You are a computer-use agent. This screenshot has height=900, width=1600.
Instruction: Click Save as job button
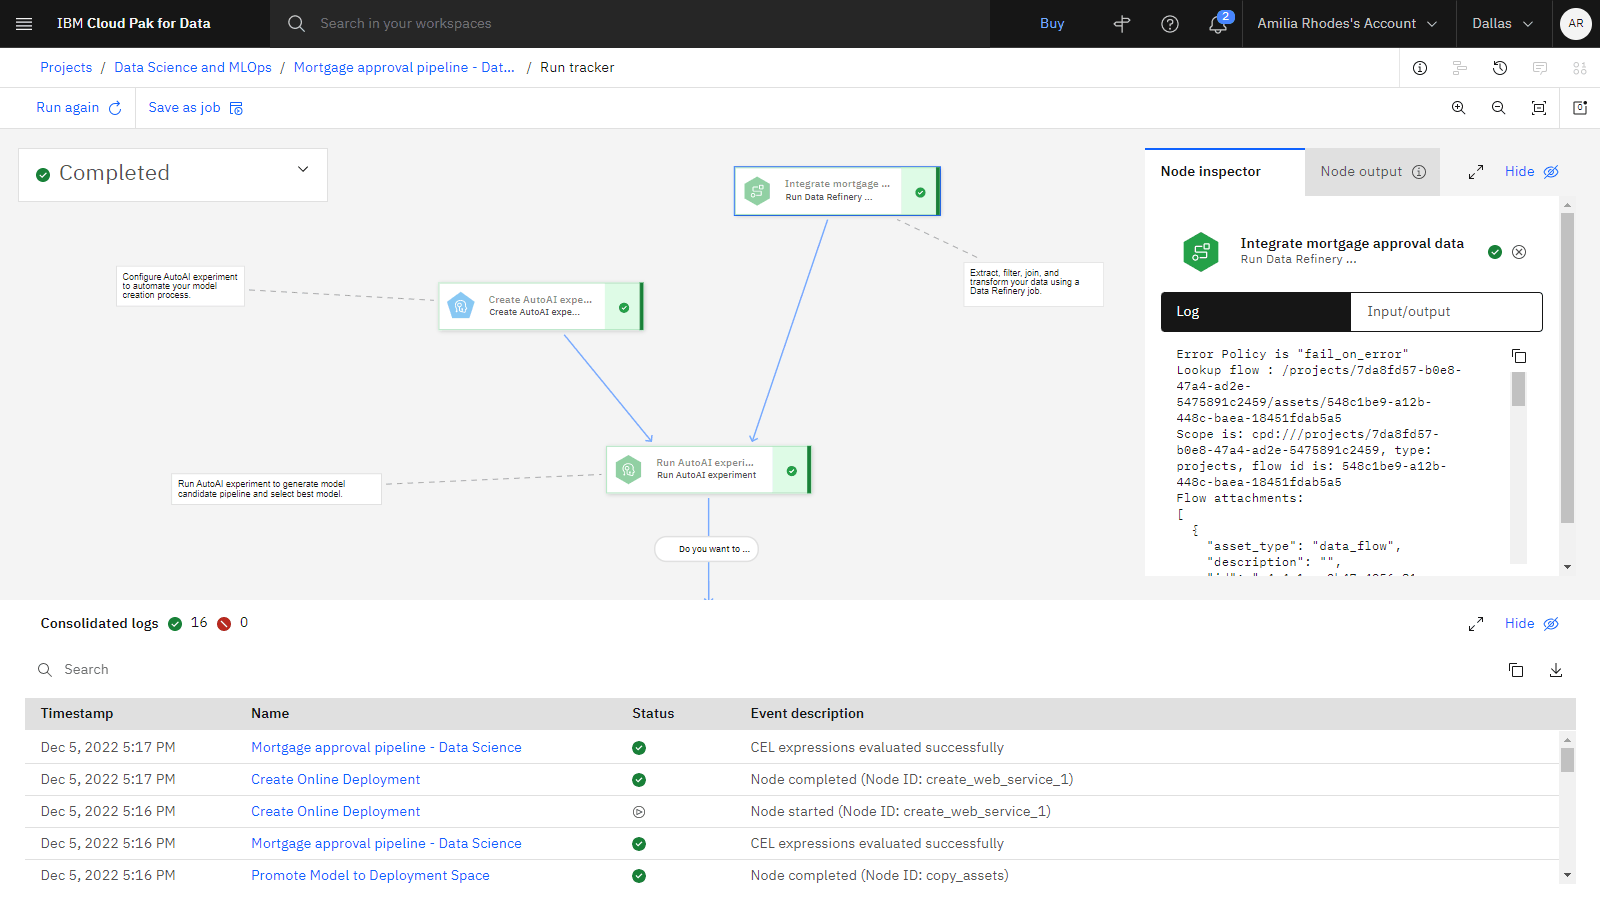195,108
